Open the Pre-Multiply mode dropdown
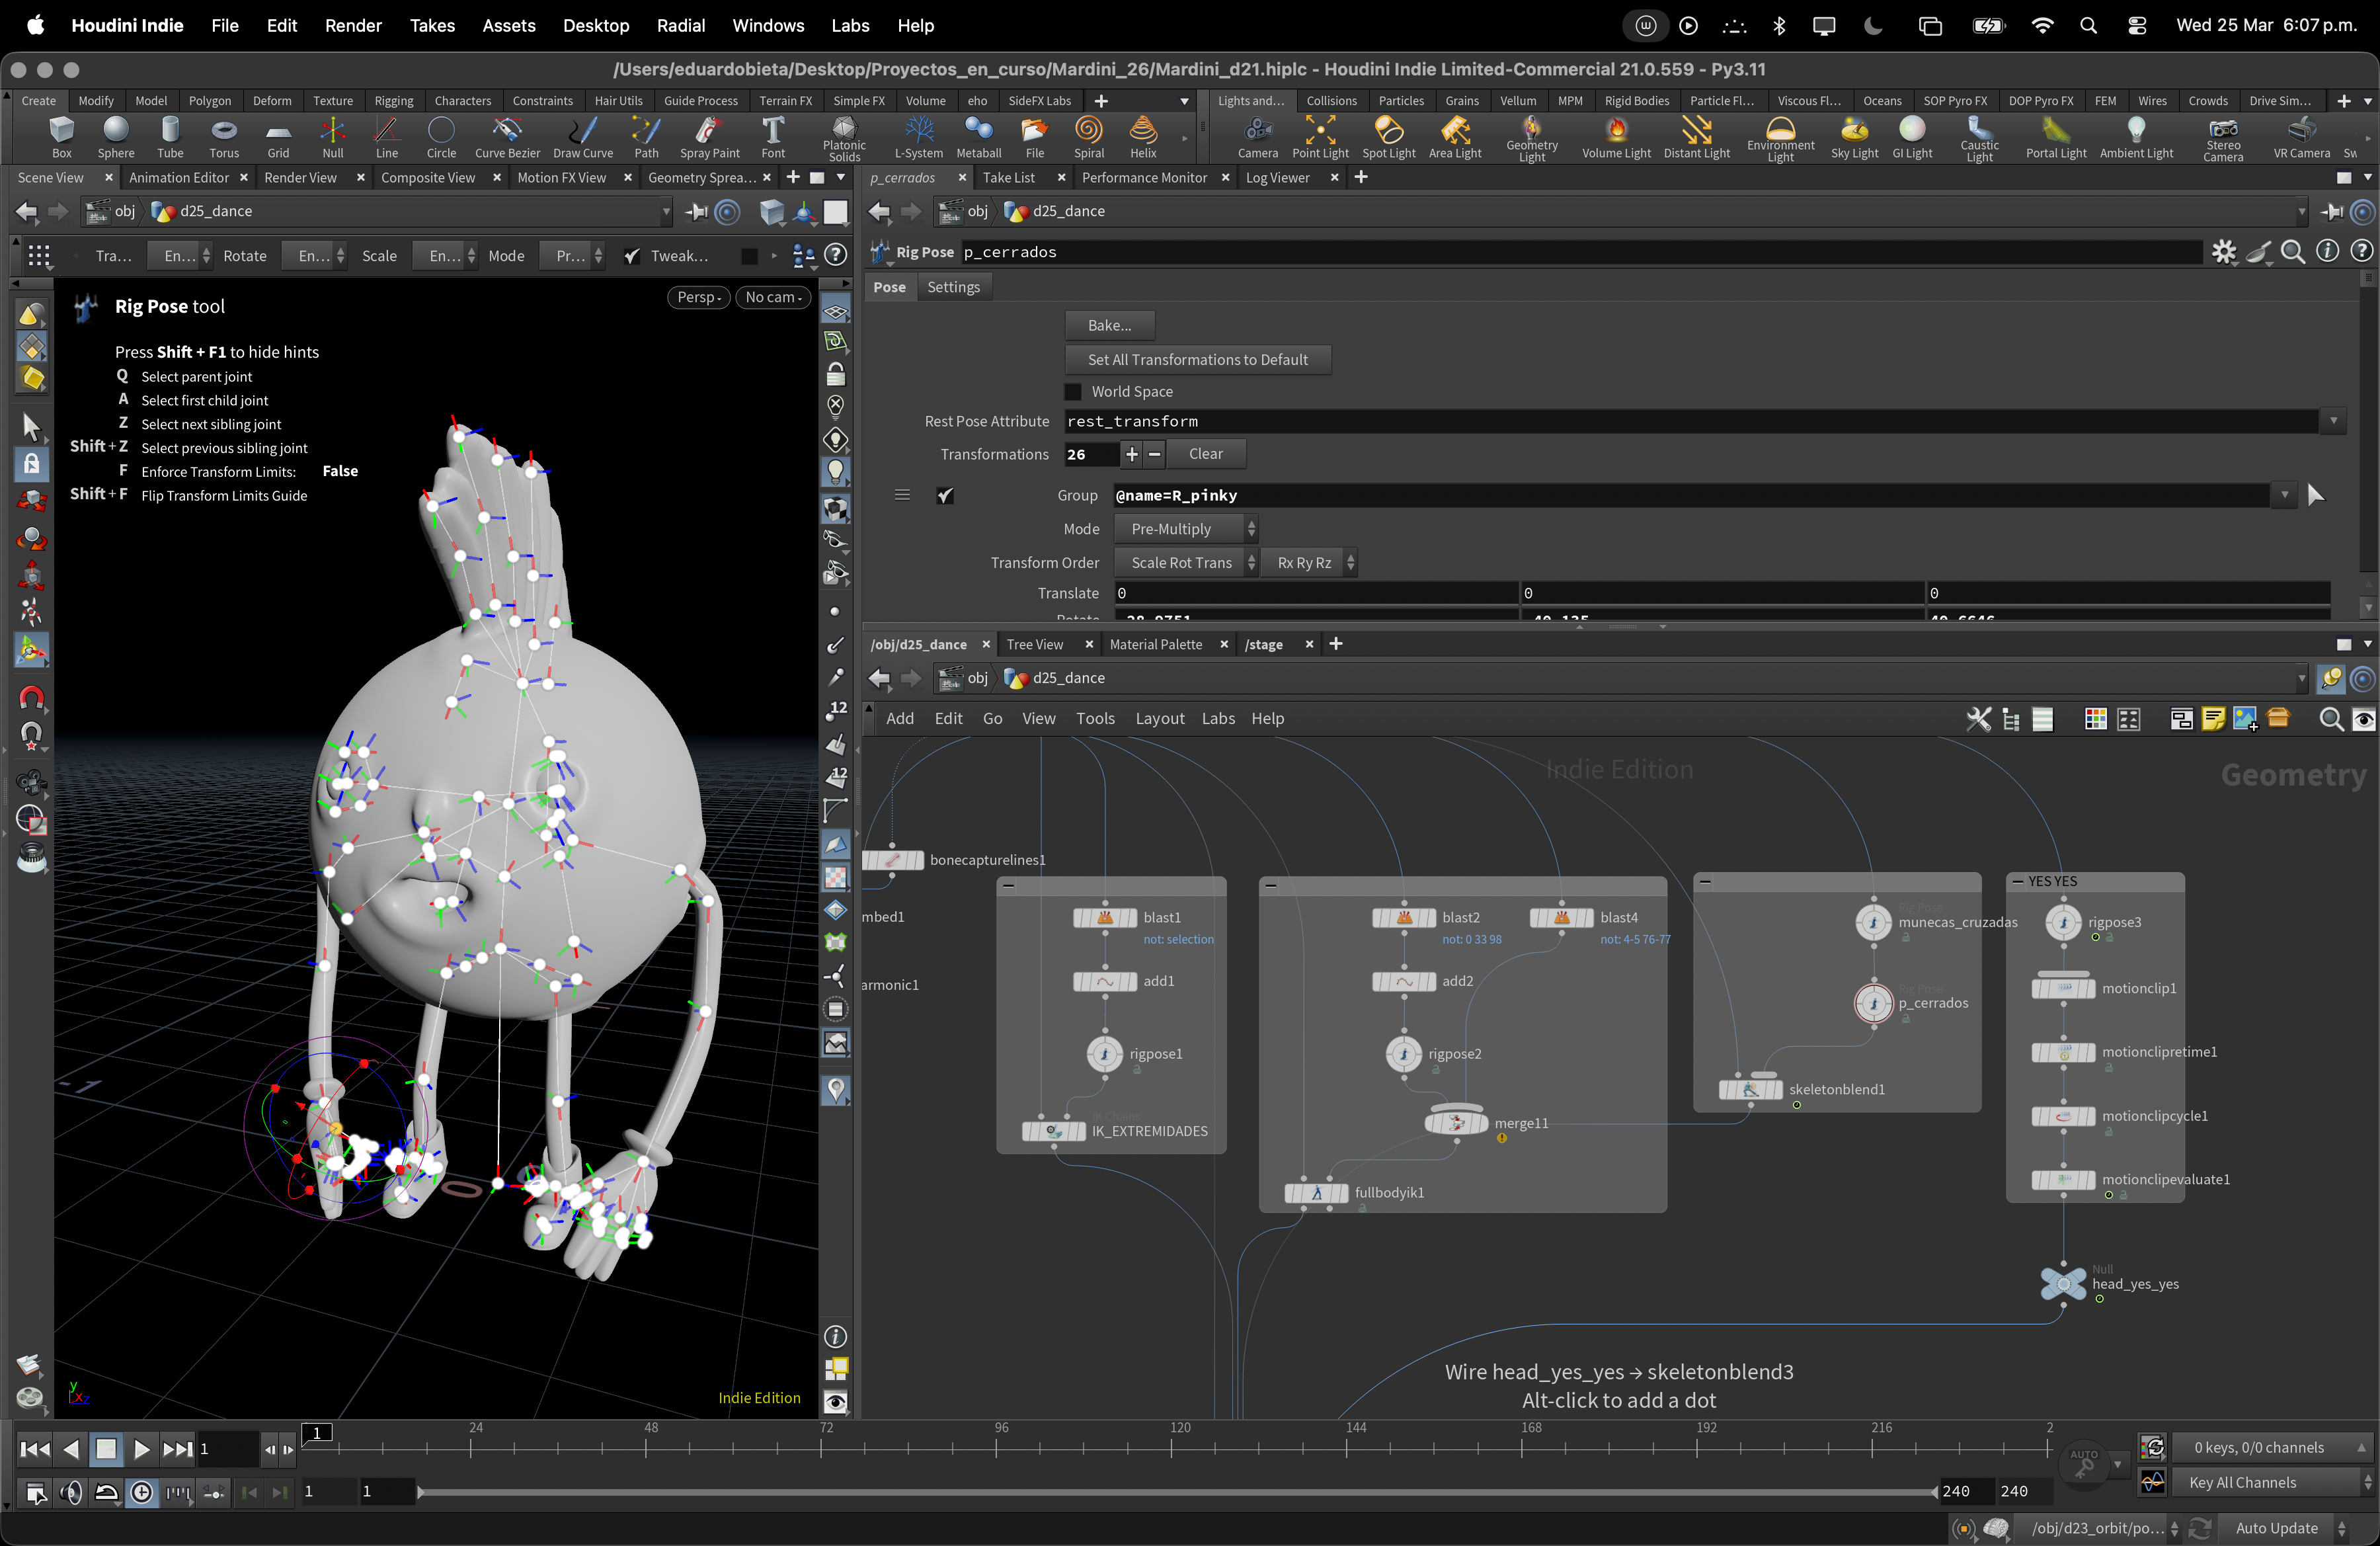The width and height of the screenshot is (2380, 1546). point(1185,529)
